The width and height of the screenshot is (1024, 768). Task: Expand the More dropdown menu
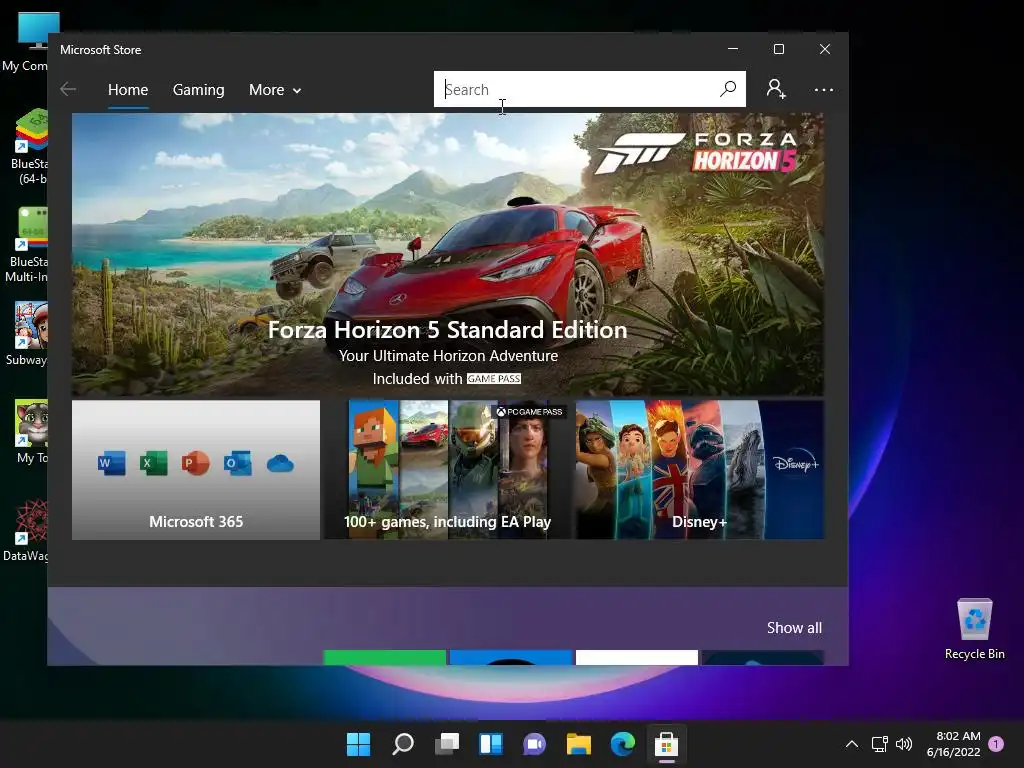click(275, 90)
